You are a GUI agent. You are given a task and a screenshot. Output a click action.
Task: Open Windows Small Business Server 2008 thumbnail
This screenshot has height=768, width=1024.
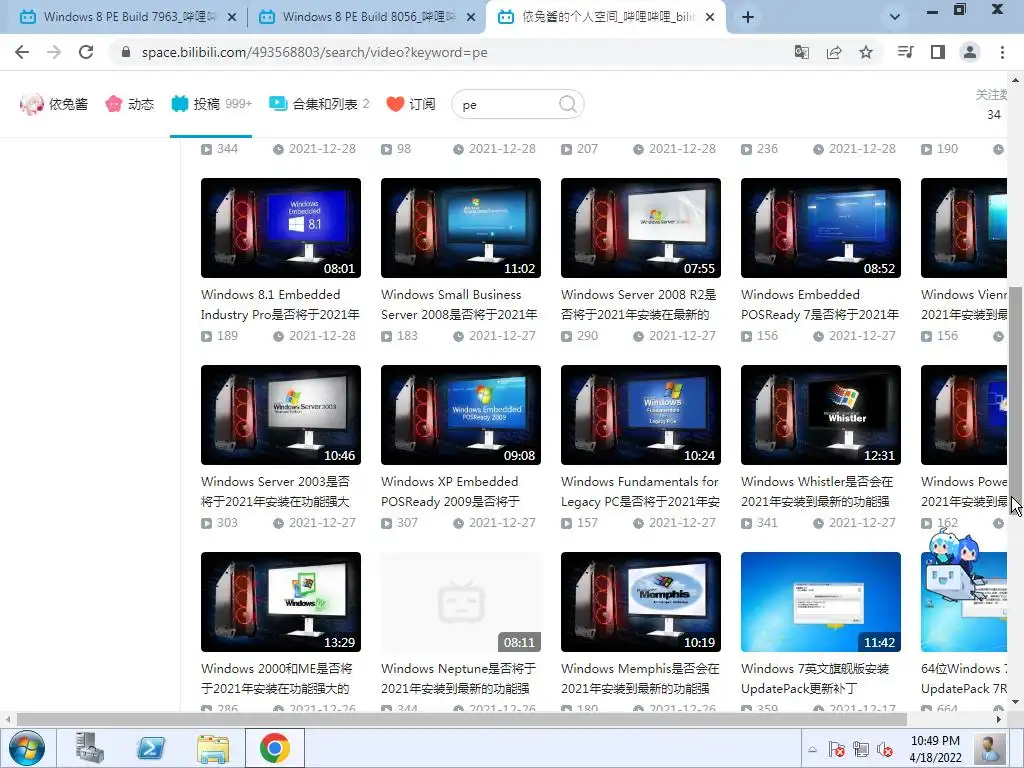tap(461, 228)
